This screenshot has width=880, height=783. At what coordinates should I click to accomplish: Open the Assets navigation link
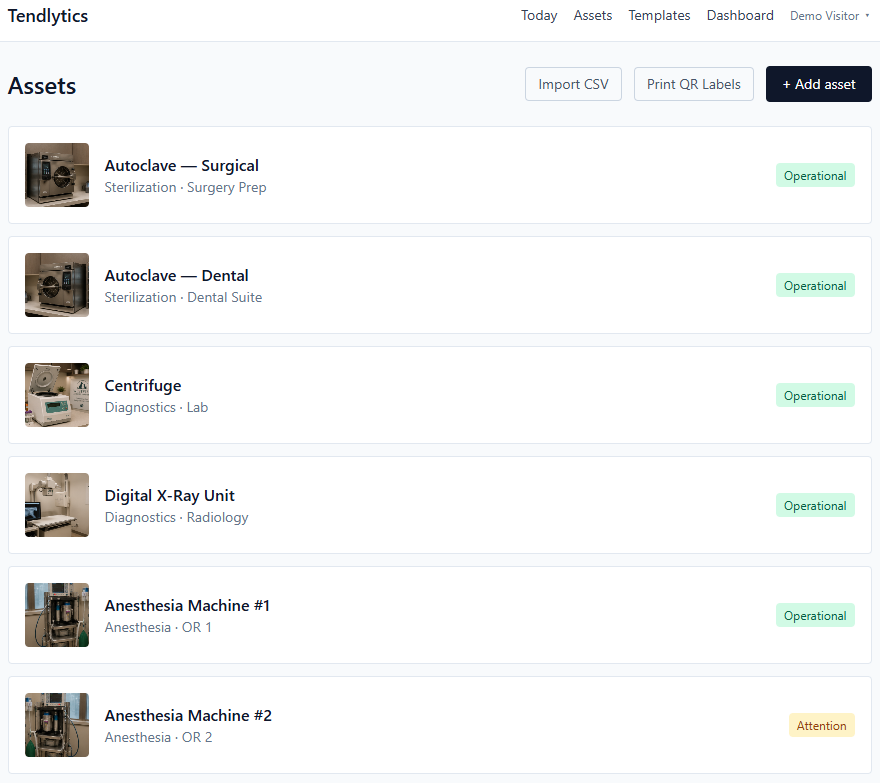(x=593, y=16)
